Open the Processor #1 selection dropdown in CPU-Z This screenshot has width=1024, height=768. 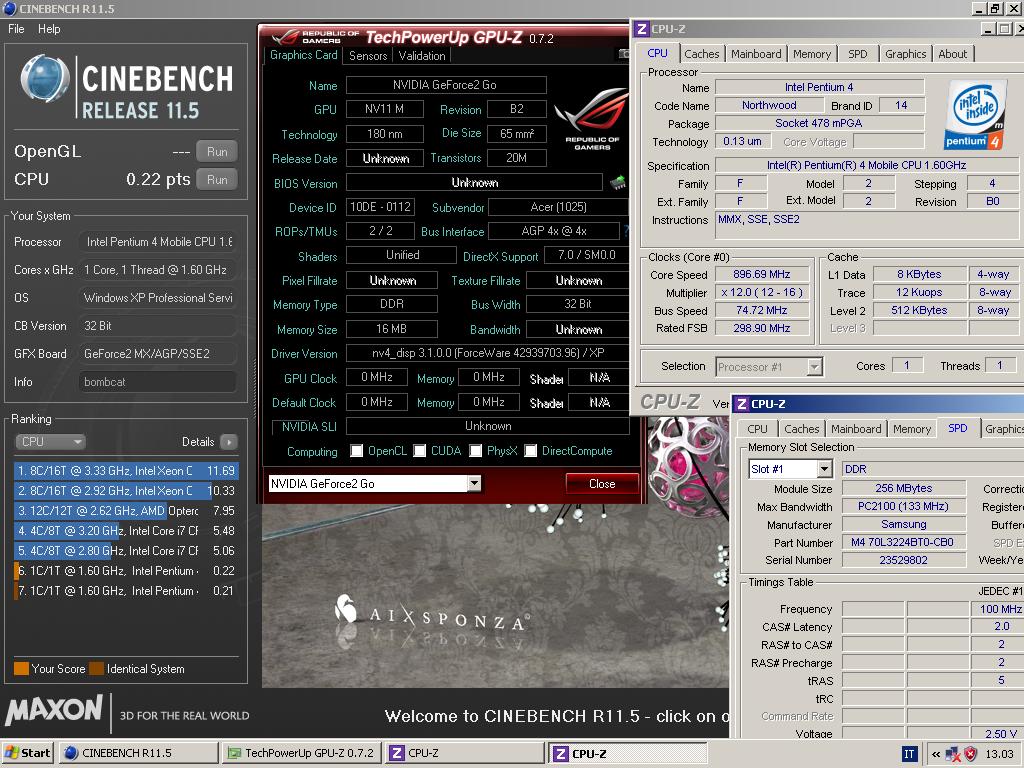tap(814, 367)
